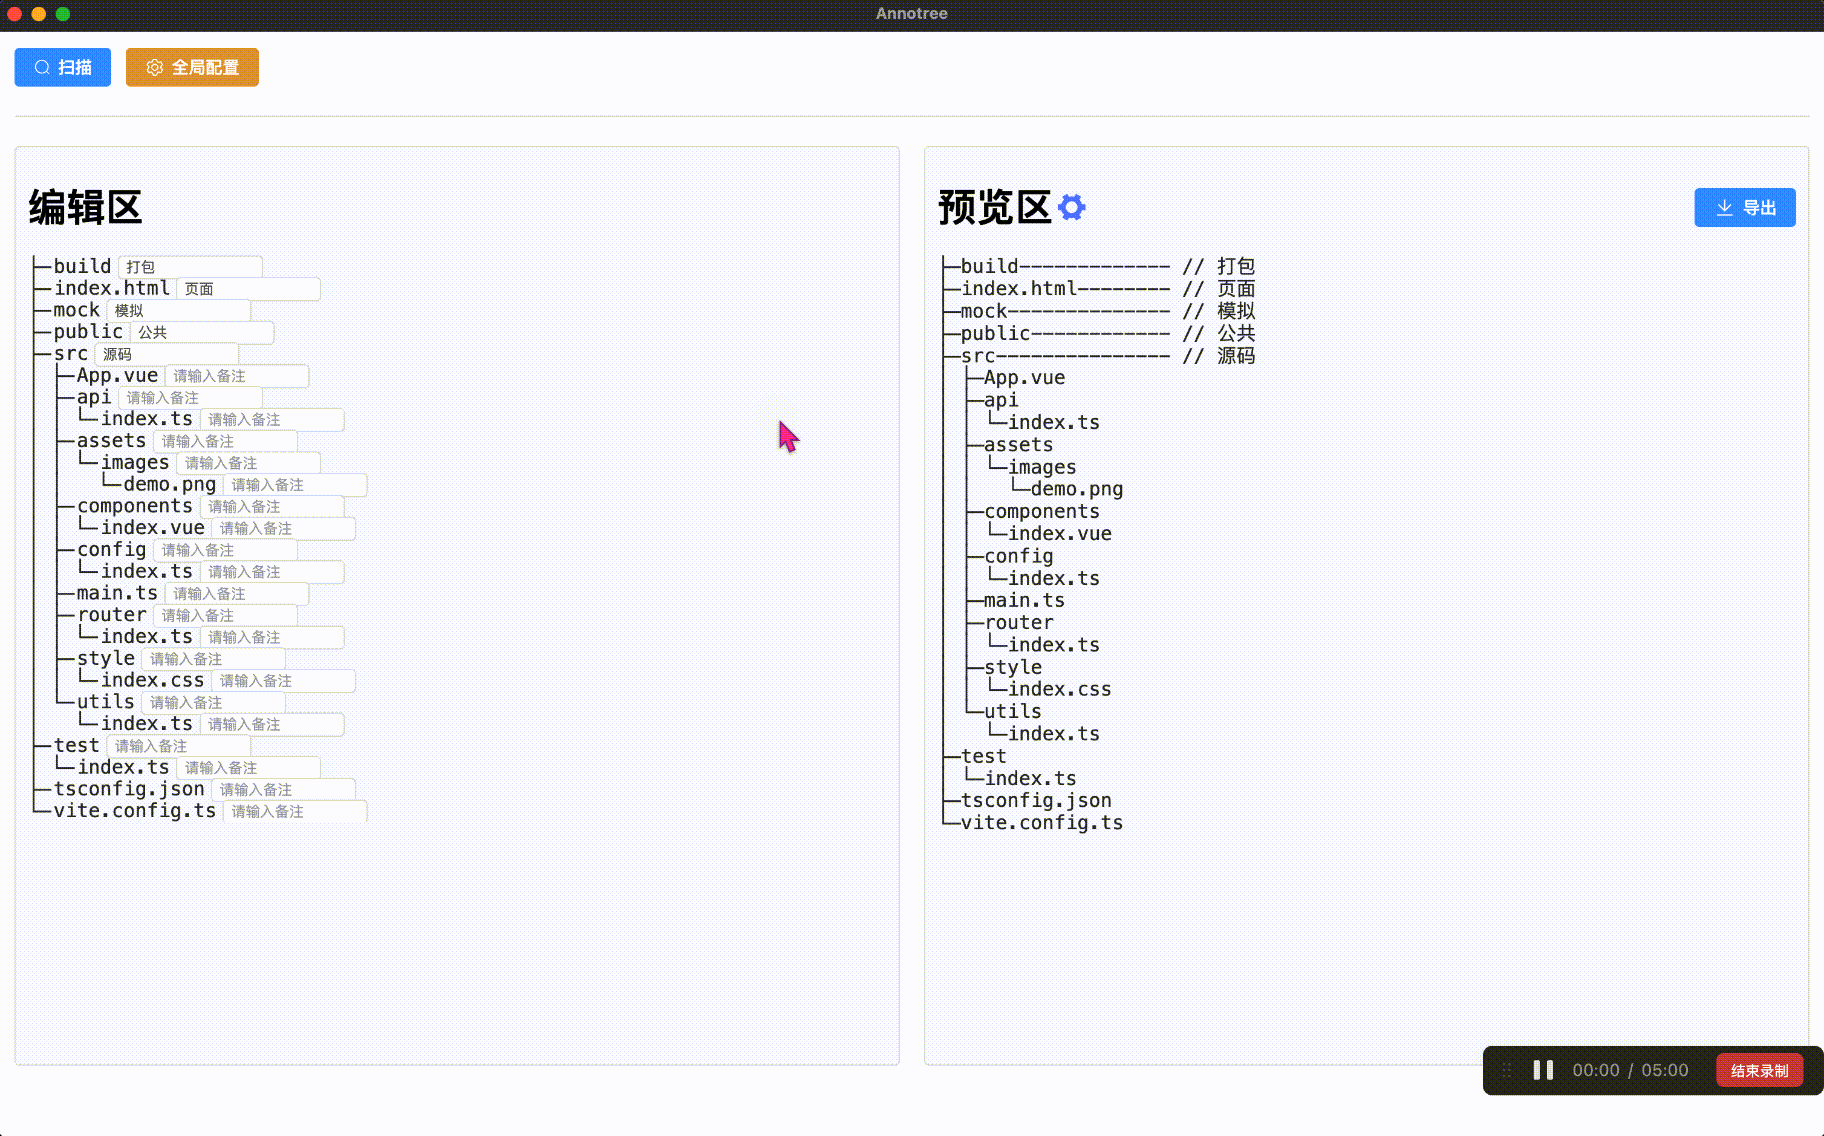Start a scan with the 扫描 button
The height and width of the screenshot is (1136, 1824).
(62, 67)
